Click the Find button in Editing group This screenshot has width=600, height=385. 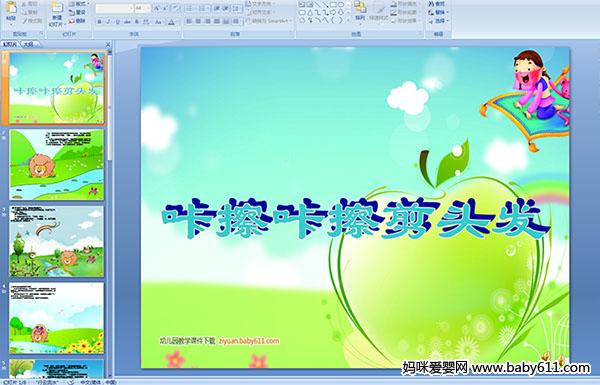coord(438,4)
